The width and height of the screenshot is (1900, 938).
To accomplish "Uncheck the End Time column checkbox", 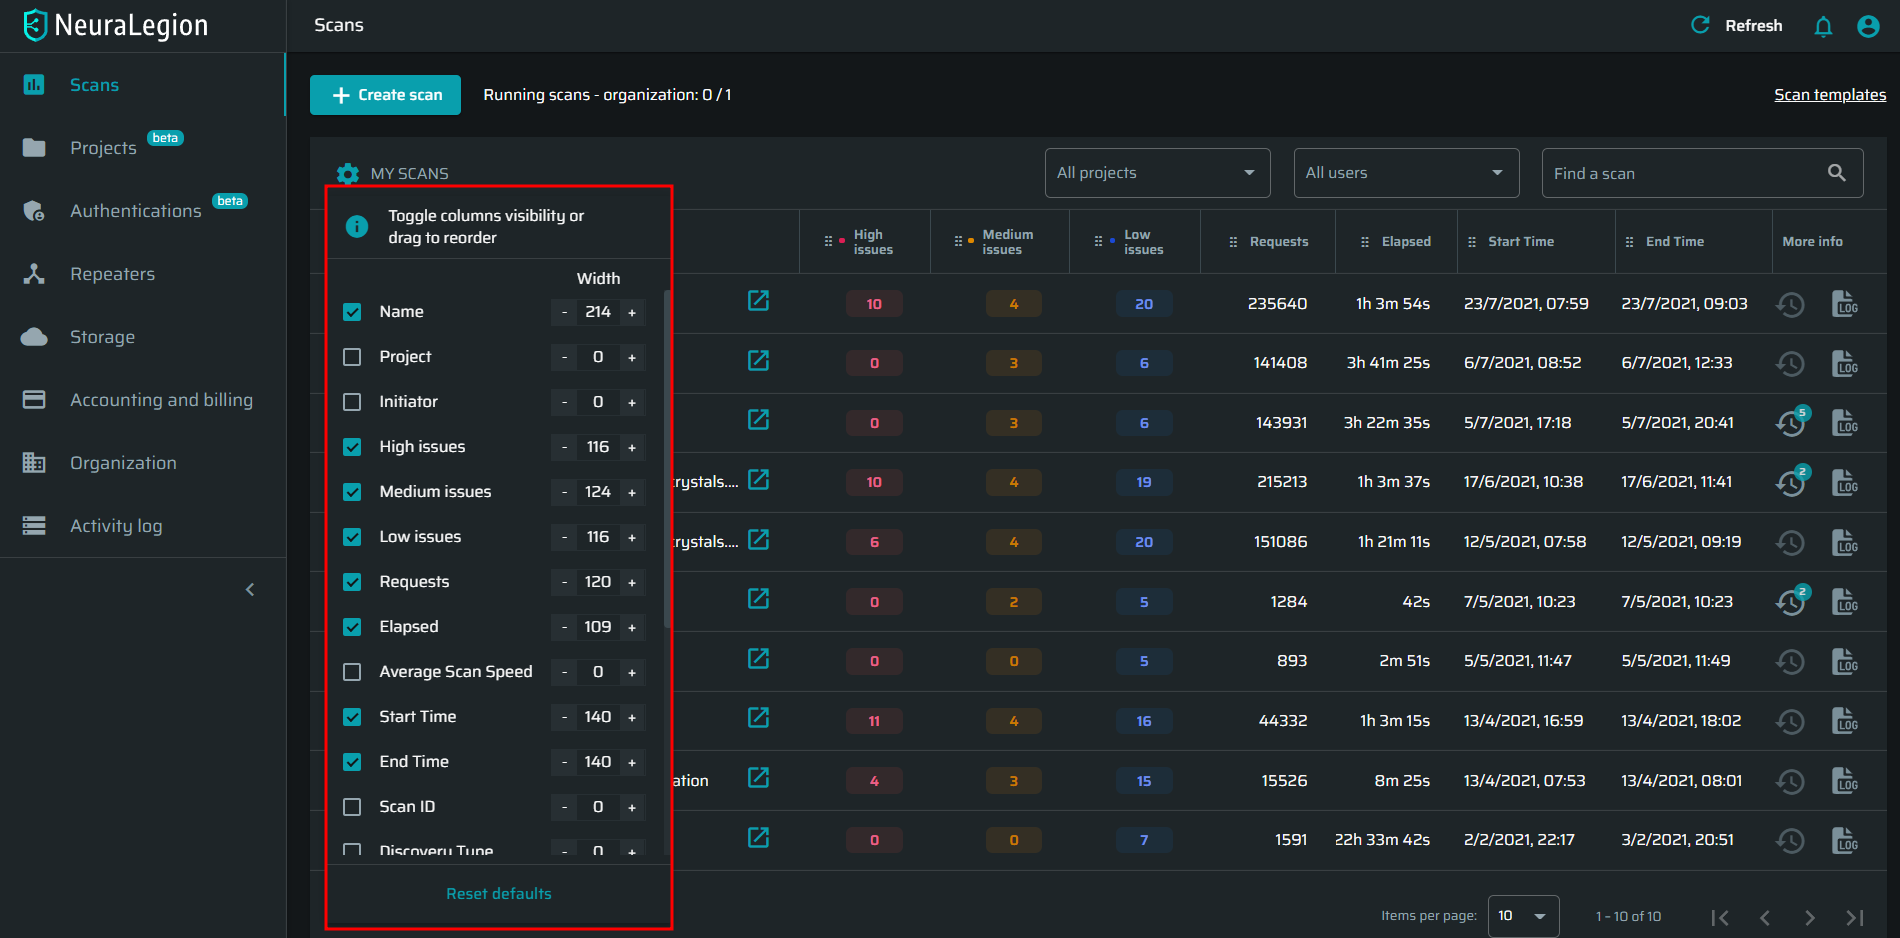I will 352,762.
